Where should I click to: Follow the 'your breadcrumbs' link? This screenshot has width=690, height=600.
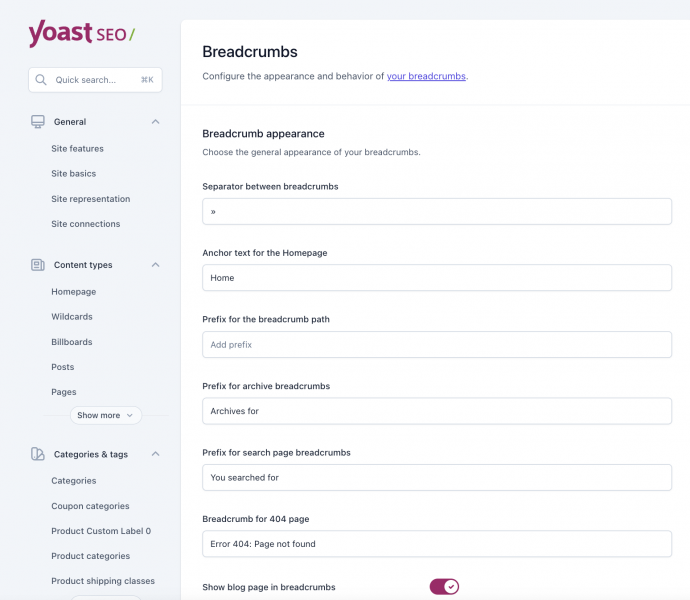(426, 76)
